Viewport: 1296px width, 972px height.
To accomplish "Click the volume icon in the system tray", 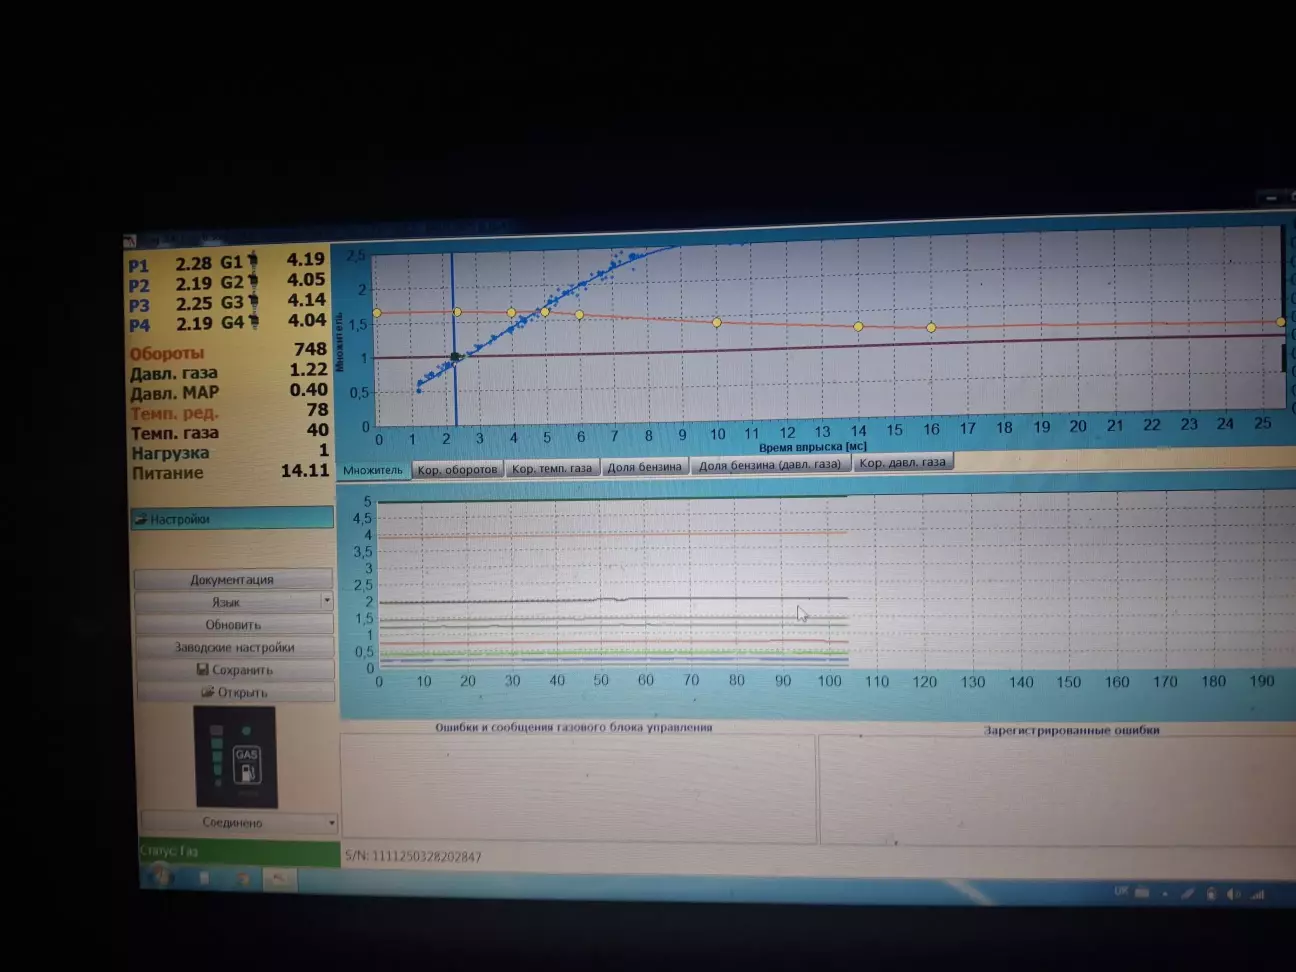I will [1233, 894].
